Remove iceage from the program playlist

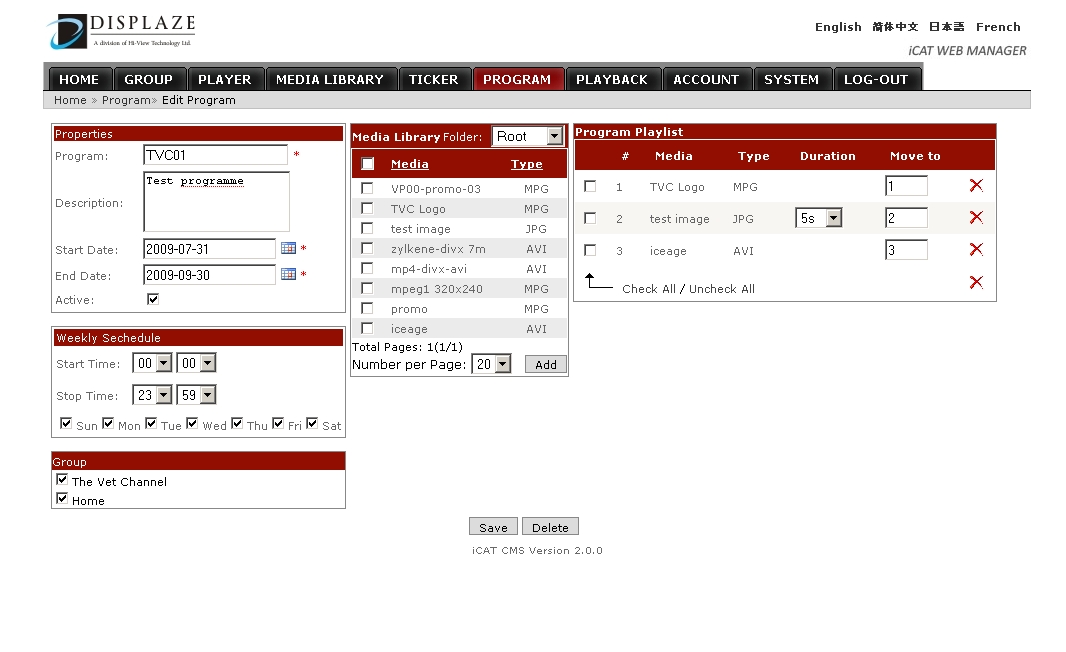976,250
